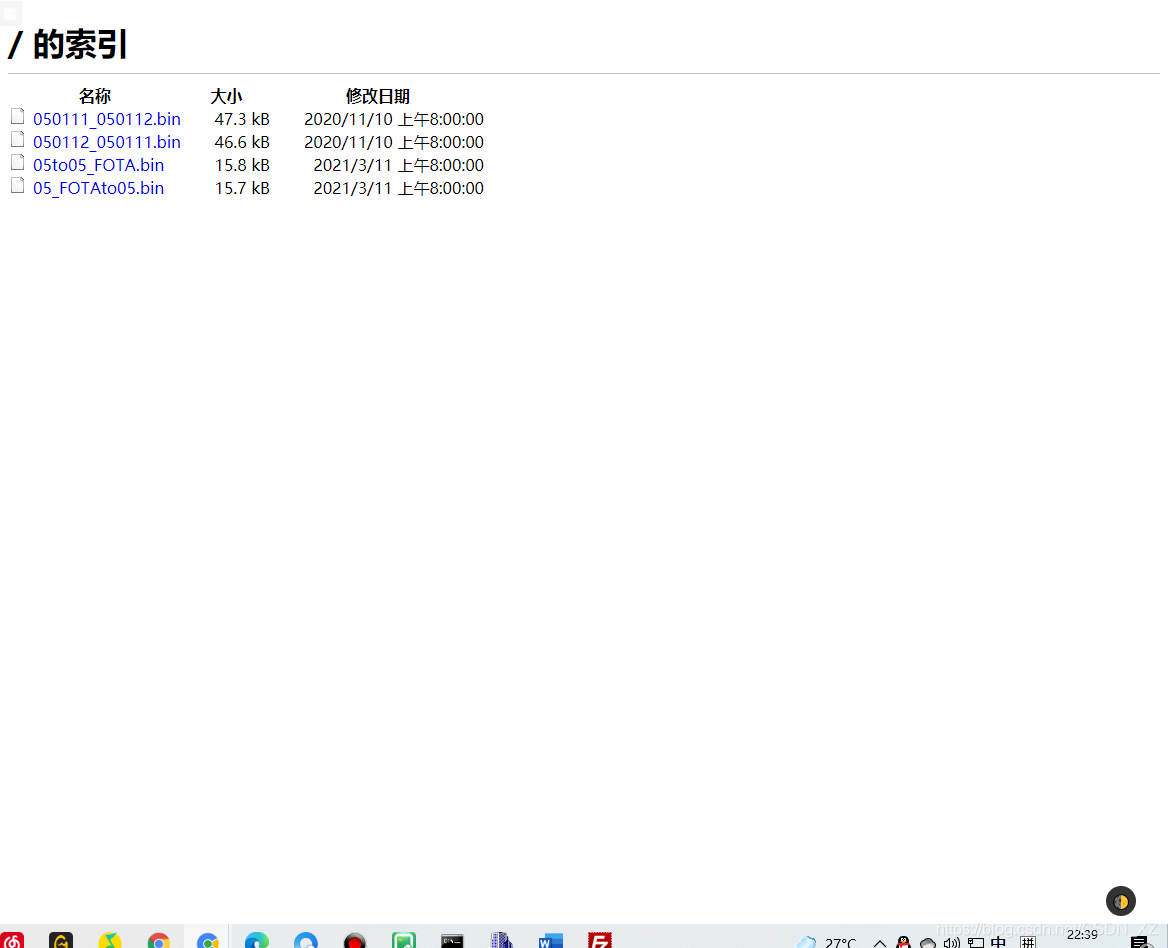Open FileZilla from the taskbar
This screenshot has width=1168, height=948.
pyautogui.click(x=600, y=941)
